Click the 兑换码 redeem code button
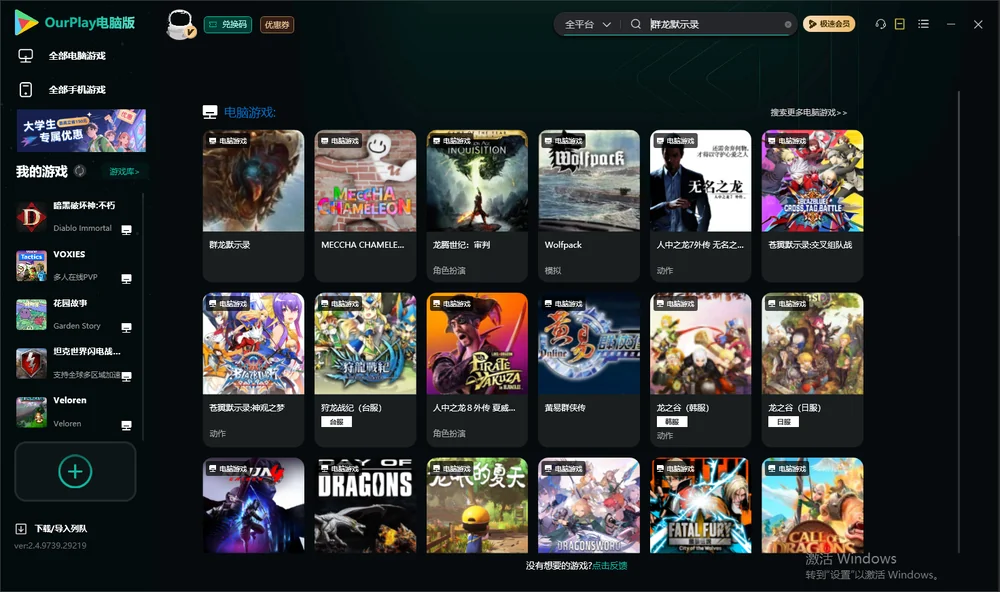 coord(228,25)
